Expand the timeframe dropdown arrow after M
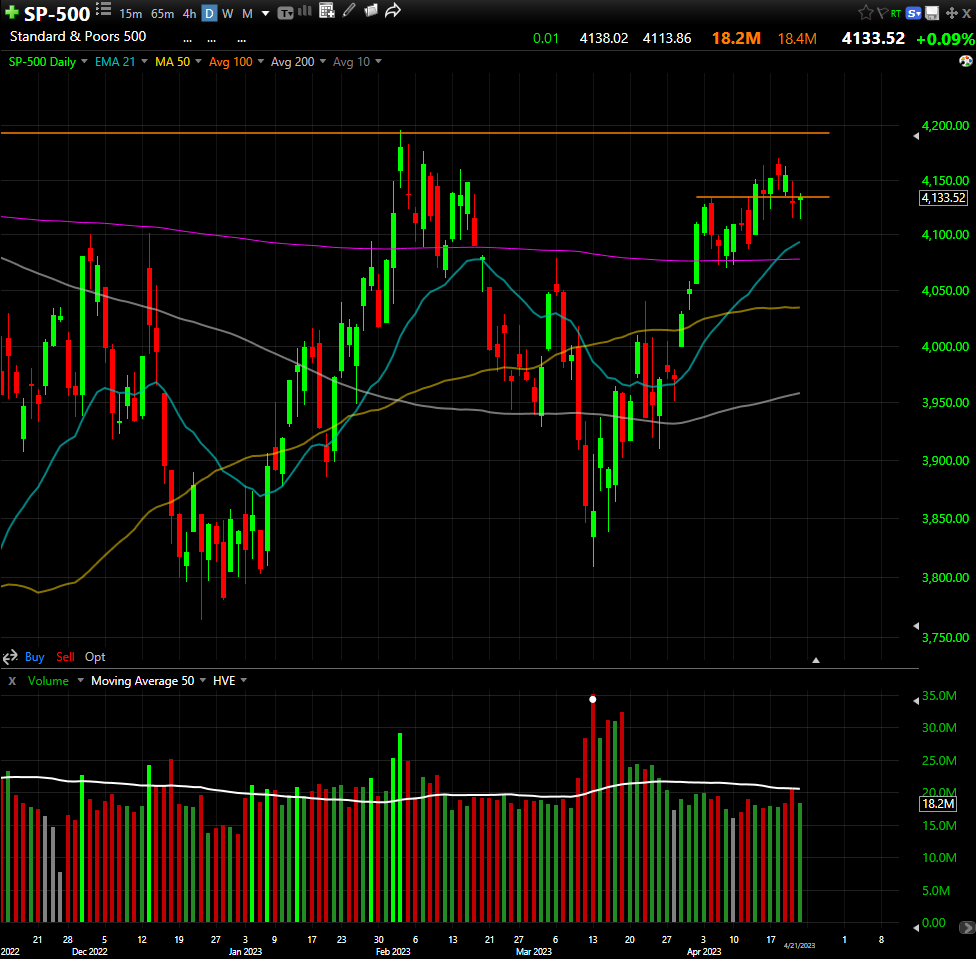976x959 pixels. 265,14
